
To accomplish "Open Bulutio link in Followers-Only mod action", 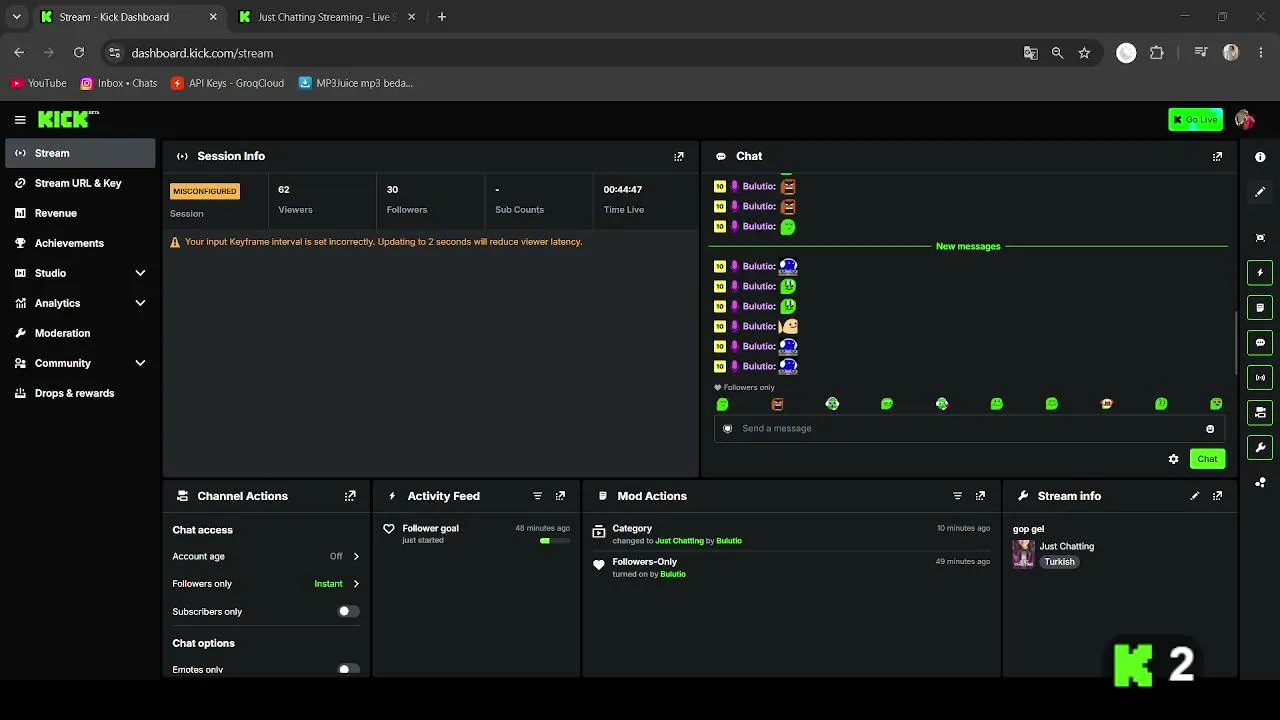I will pos(673,574).
